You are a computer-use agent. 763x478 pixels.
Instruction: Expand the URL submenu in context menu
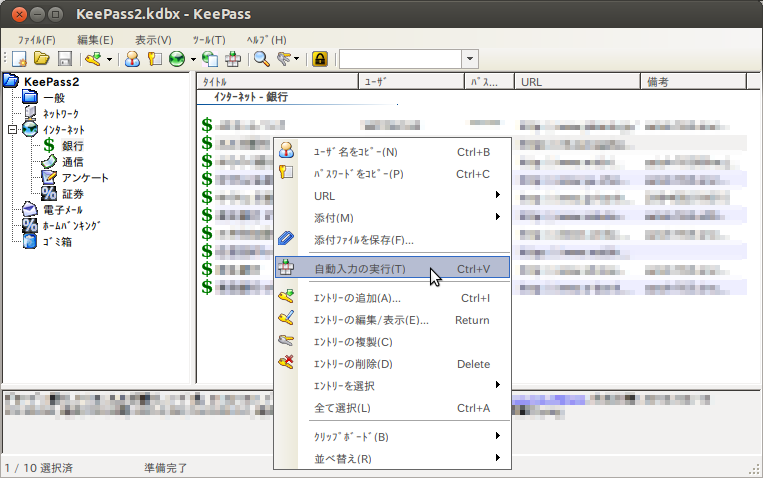392,196
